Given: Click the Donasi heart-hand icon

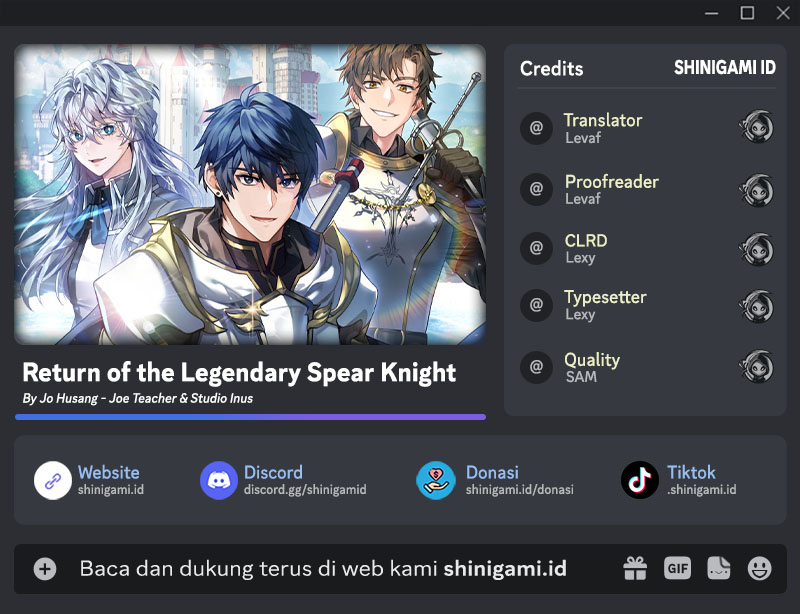Looking at the screenshot, I should click(x=436, y=480).
